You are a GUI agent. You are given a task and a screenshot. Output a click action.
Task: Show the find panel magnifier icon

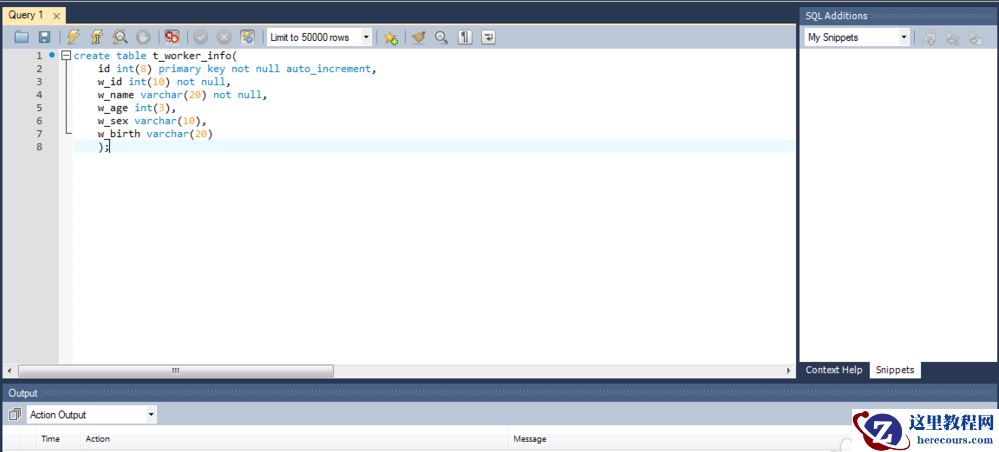point(442,38)
